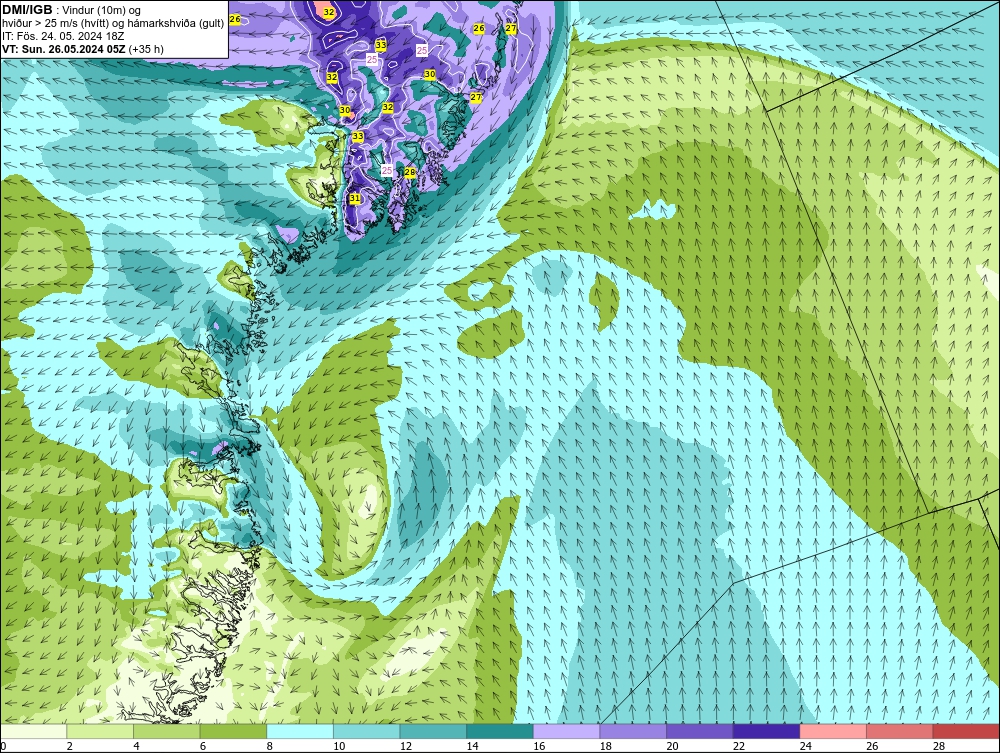
Task: Click the color scale tick label '24'
Action: (x=805, y=746)
